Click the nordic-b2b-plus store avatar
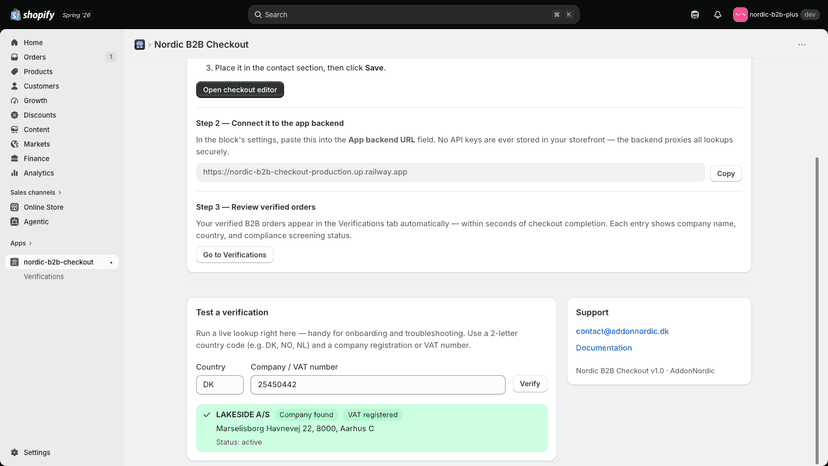 (740, 15)
